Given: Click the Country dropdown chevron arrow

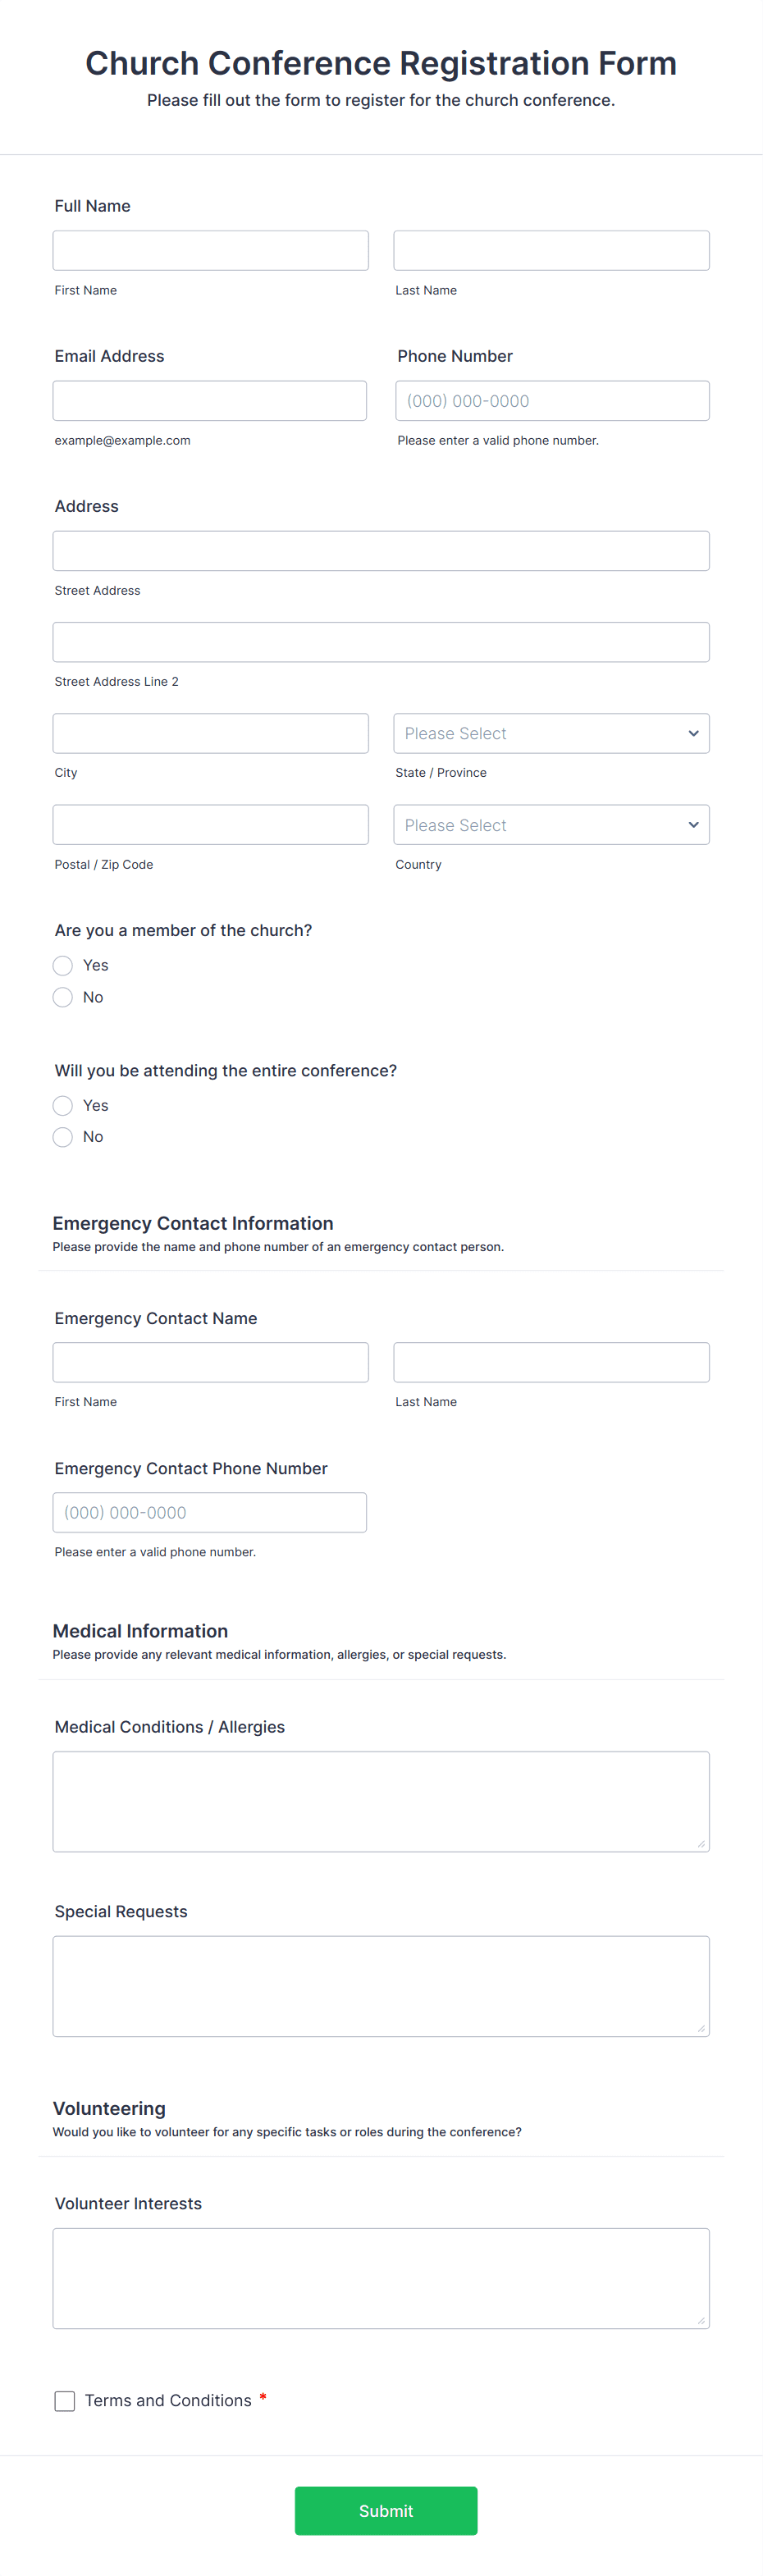Looking at the screenshot, I should pos(693,825).
